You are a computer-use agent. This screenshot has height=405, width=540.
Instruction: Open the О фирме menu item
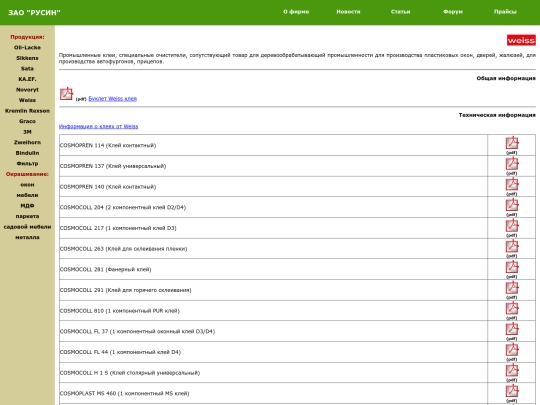[x=296, y=12]
